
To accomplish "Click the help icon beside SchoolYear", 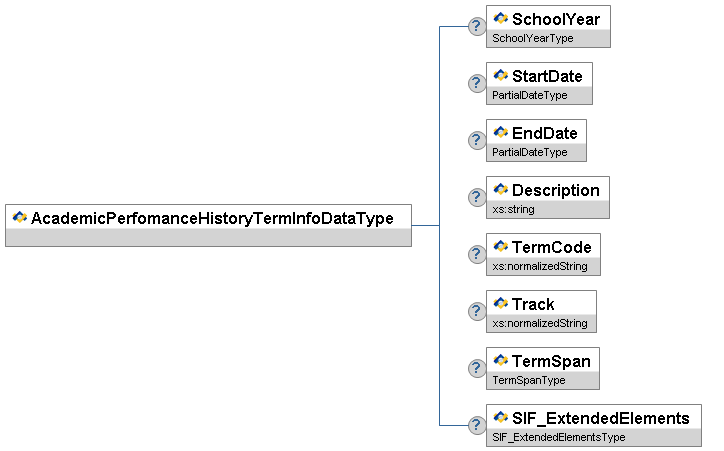I will [477, 26].
